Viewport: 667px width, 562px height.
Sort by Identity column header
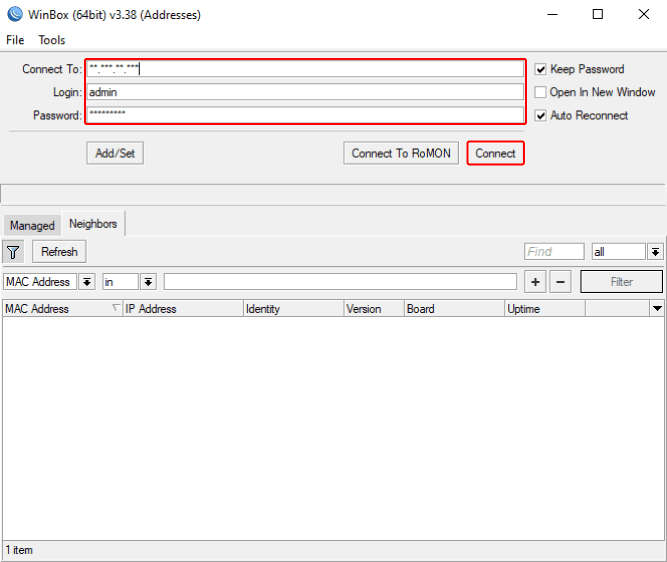tap(294, 308)
